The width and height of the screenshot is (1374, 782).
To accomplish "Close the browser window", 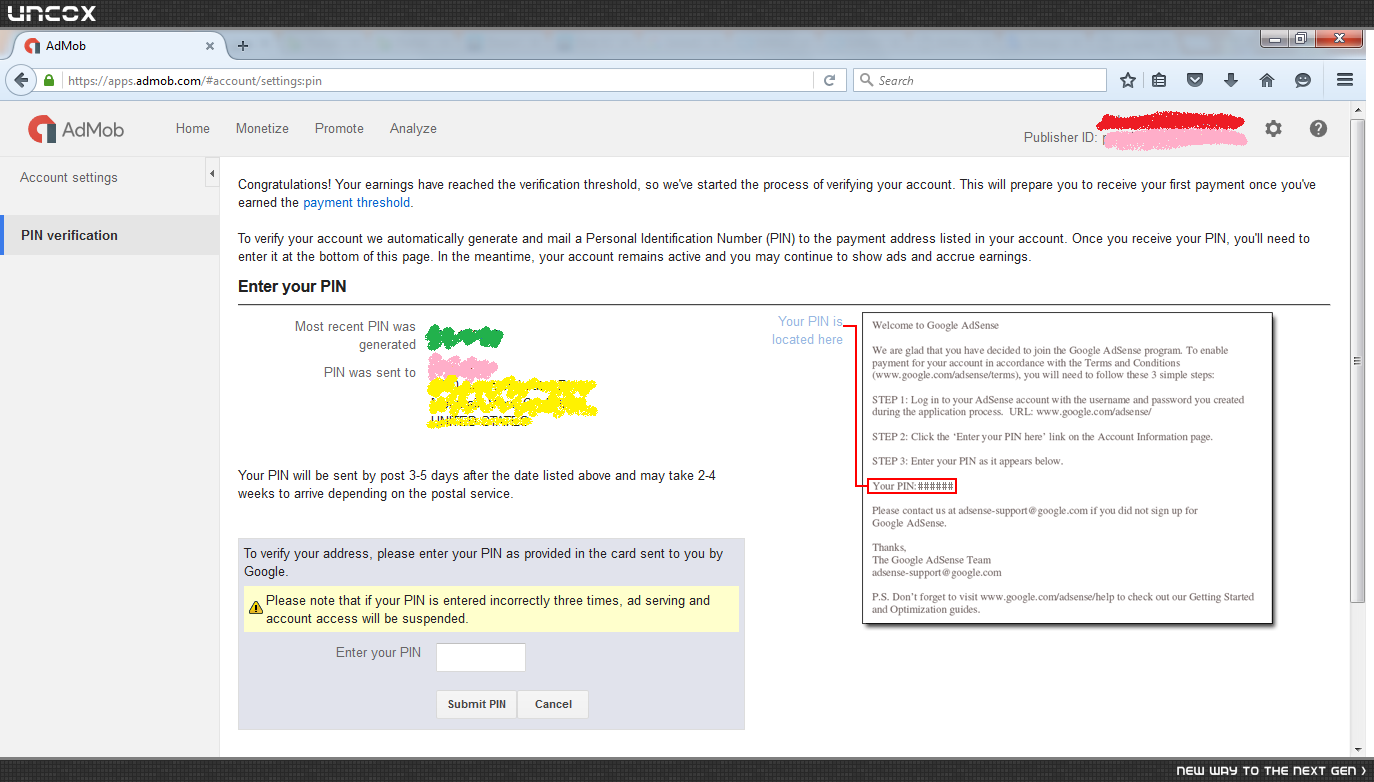I will click(1337, 39).
